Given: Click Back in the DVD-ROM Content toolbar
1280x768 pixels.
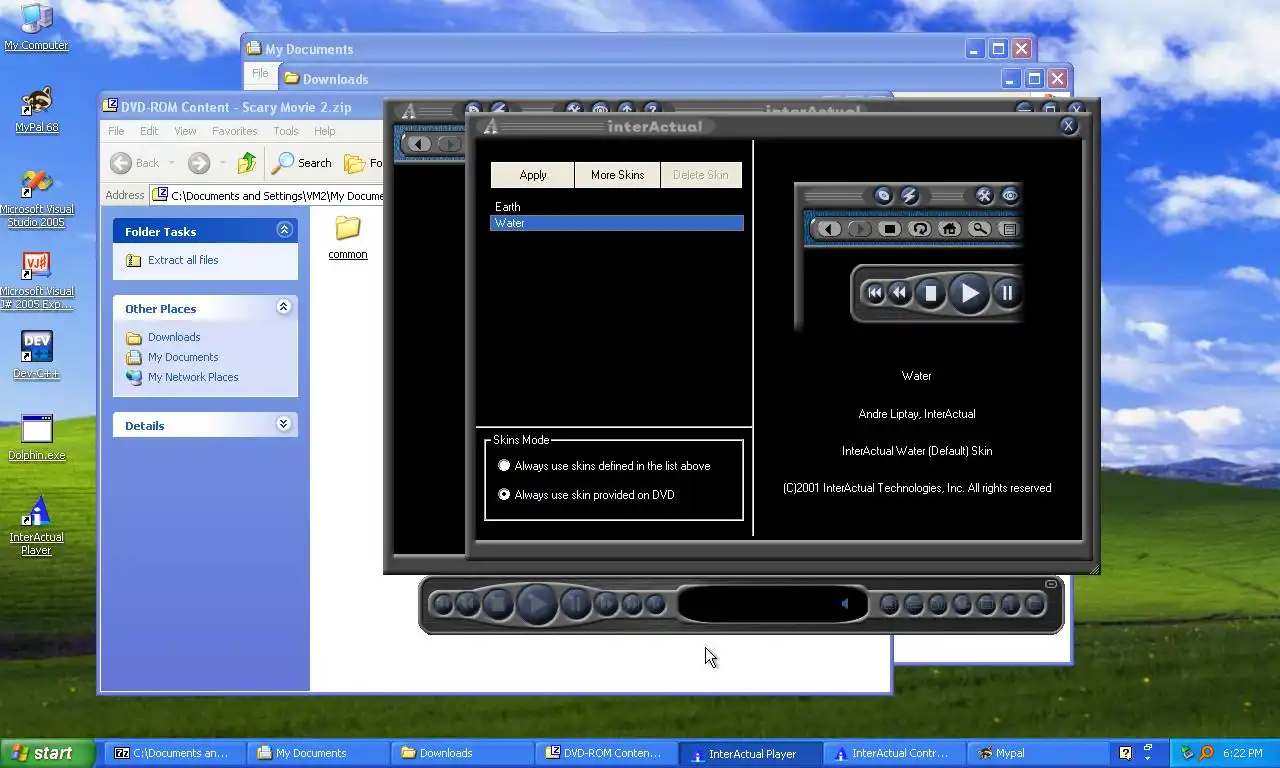Looking at the screenshot, I should 135,162.
